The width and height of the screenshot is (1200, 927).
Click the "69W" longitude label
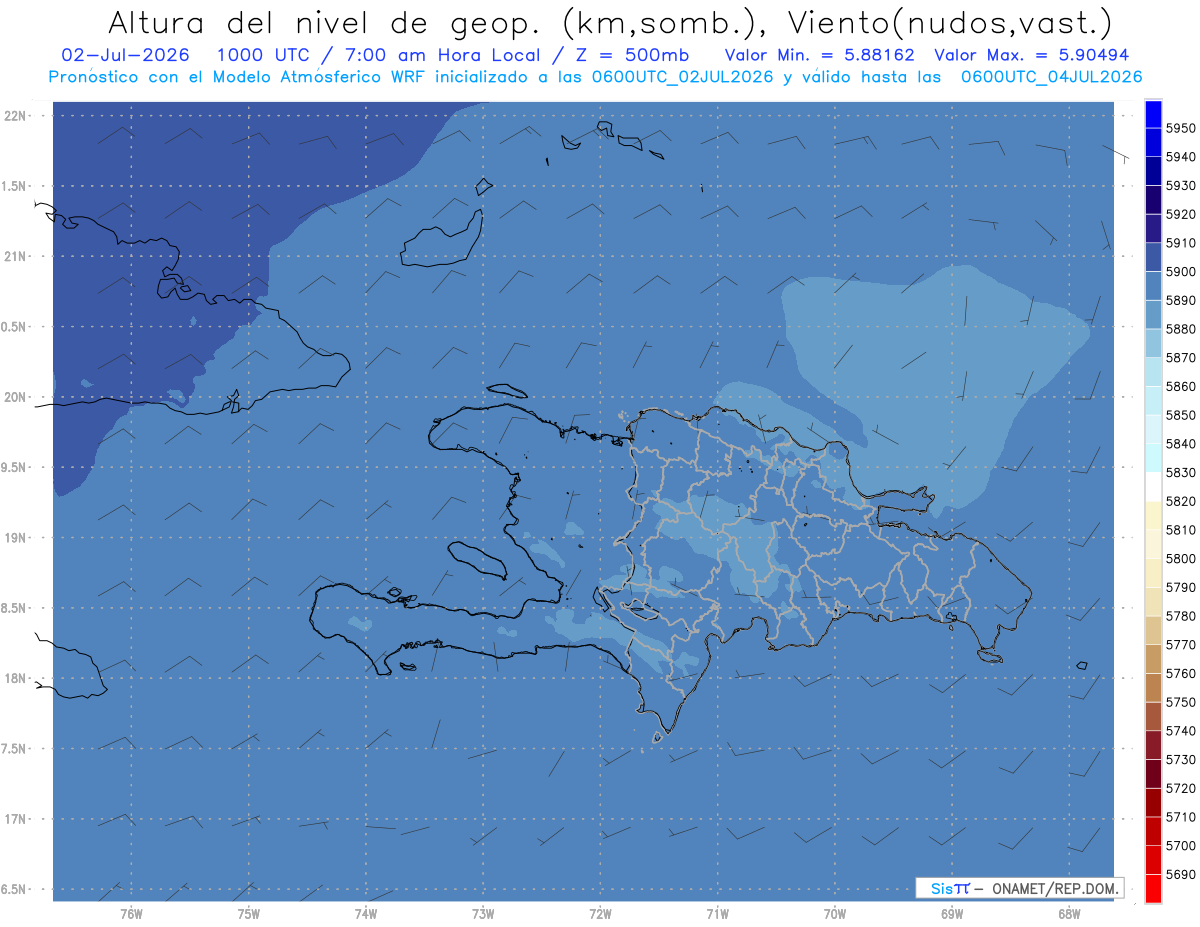pos(952,913)
